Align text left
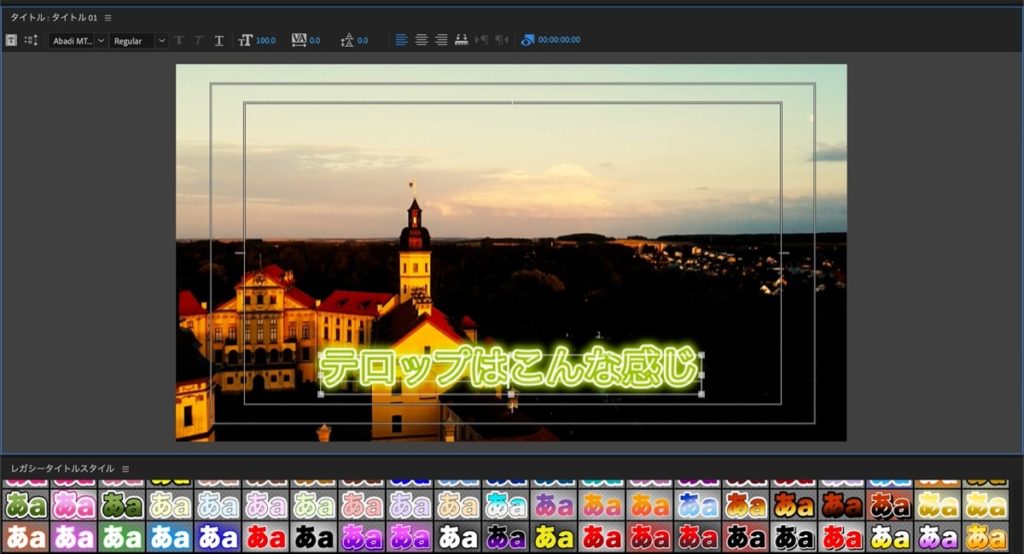This screenshot has width=1024, height=554. pyautogui.click(x=402, y=40)
